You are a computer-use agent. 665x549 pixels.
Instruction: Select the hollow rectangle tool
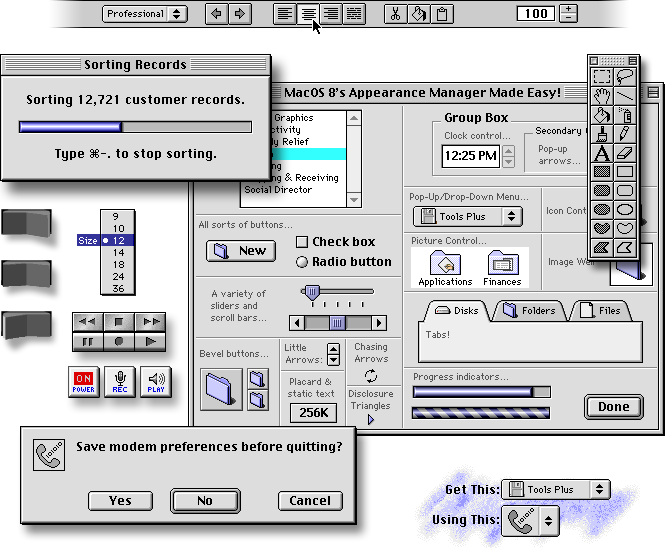point(625,172)
